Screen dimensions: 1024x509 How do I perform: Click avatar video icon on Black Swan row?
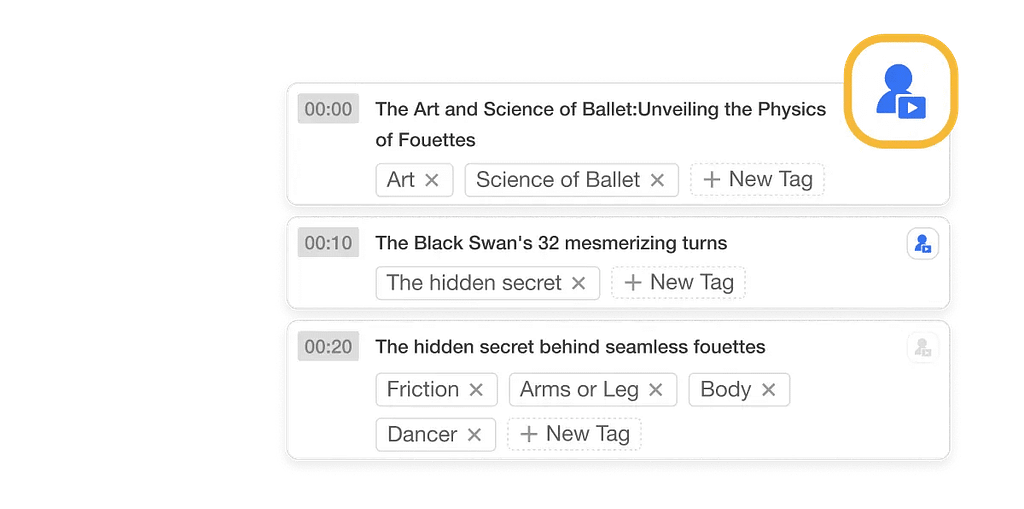922,244
